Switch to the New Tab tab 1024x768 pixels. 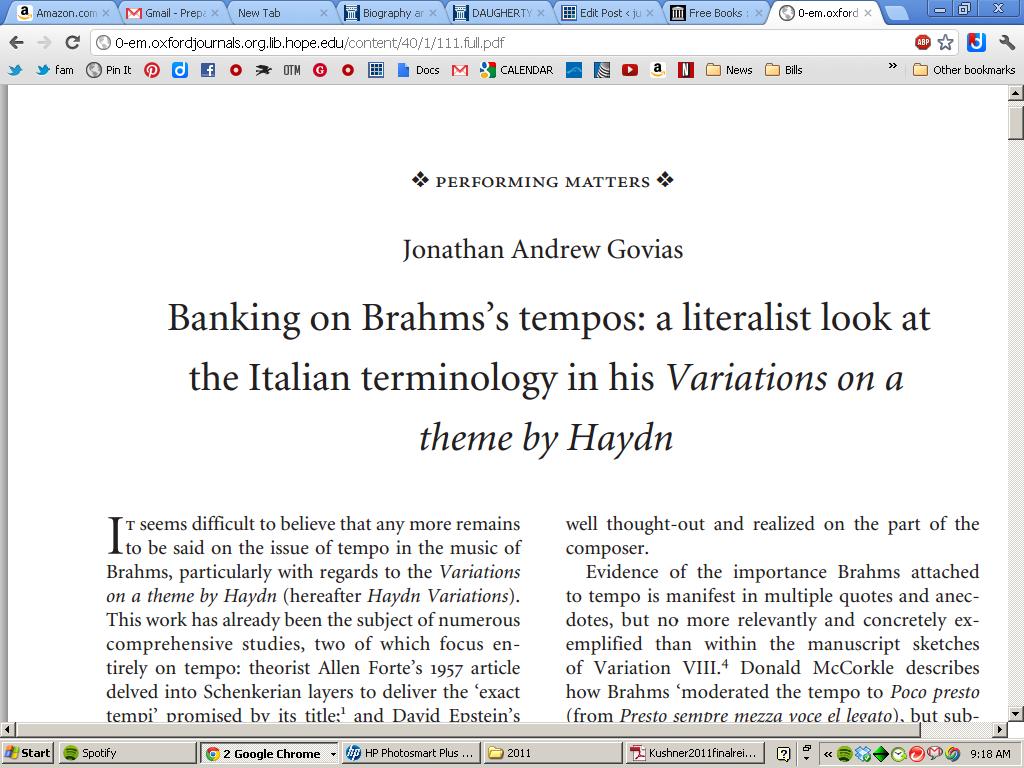coord(280,12)
